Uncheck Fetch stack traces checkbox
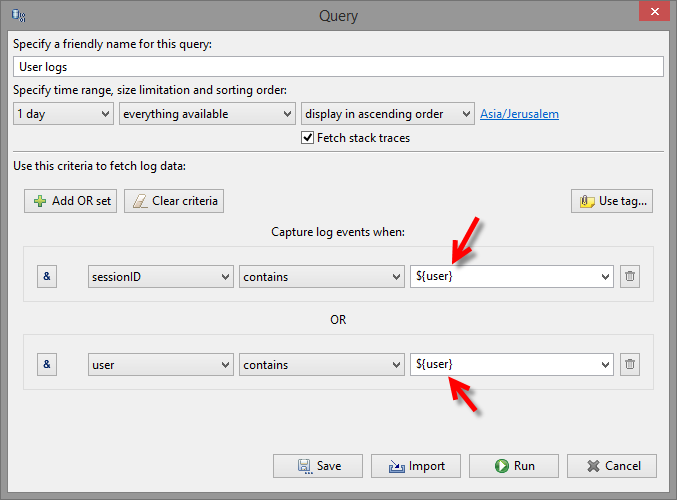Viewport: 677px width, 500px height. click(x=307, y=138)
